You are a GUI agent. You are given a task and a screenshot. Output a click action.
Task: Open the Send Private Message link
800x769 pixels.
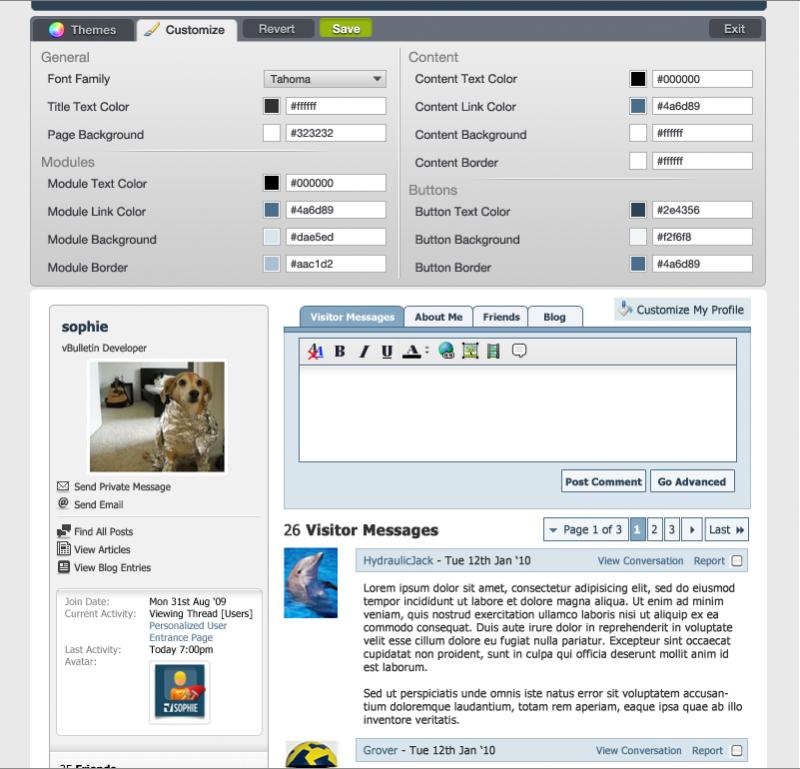[x=122, y=487]
